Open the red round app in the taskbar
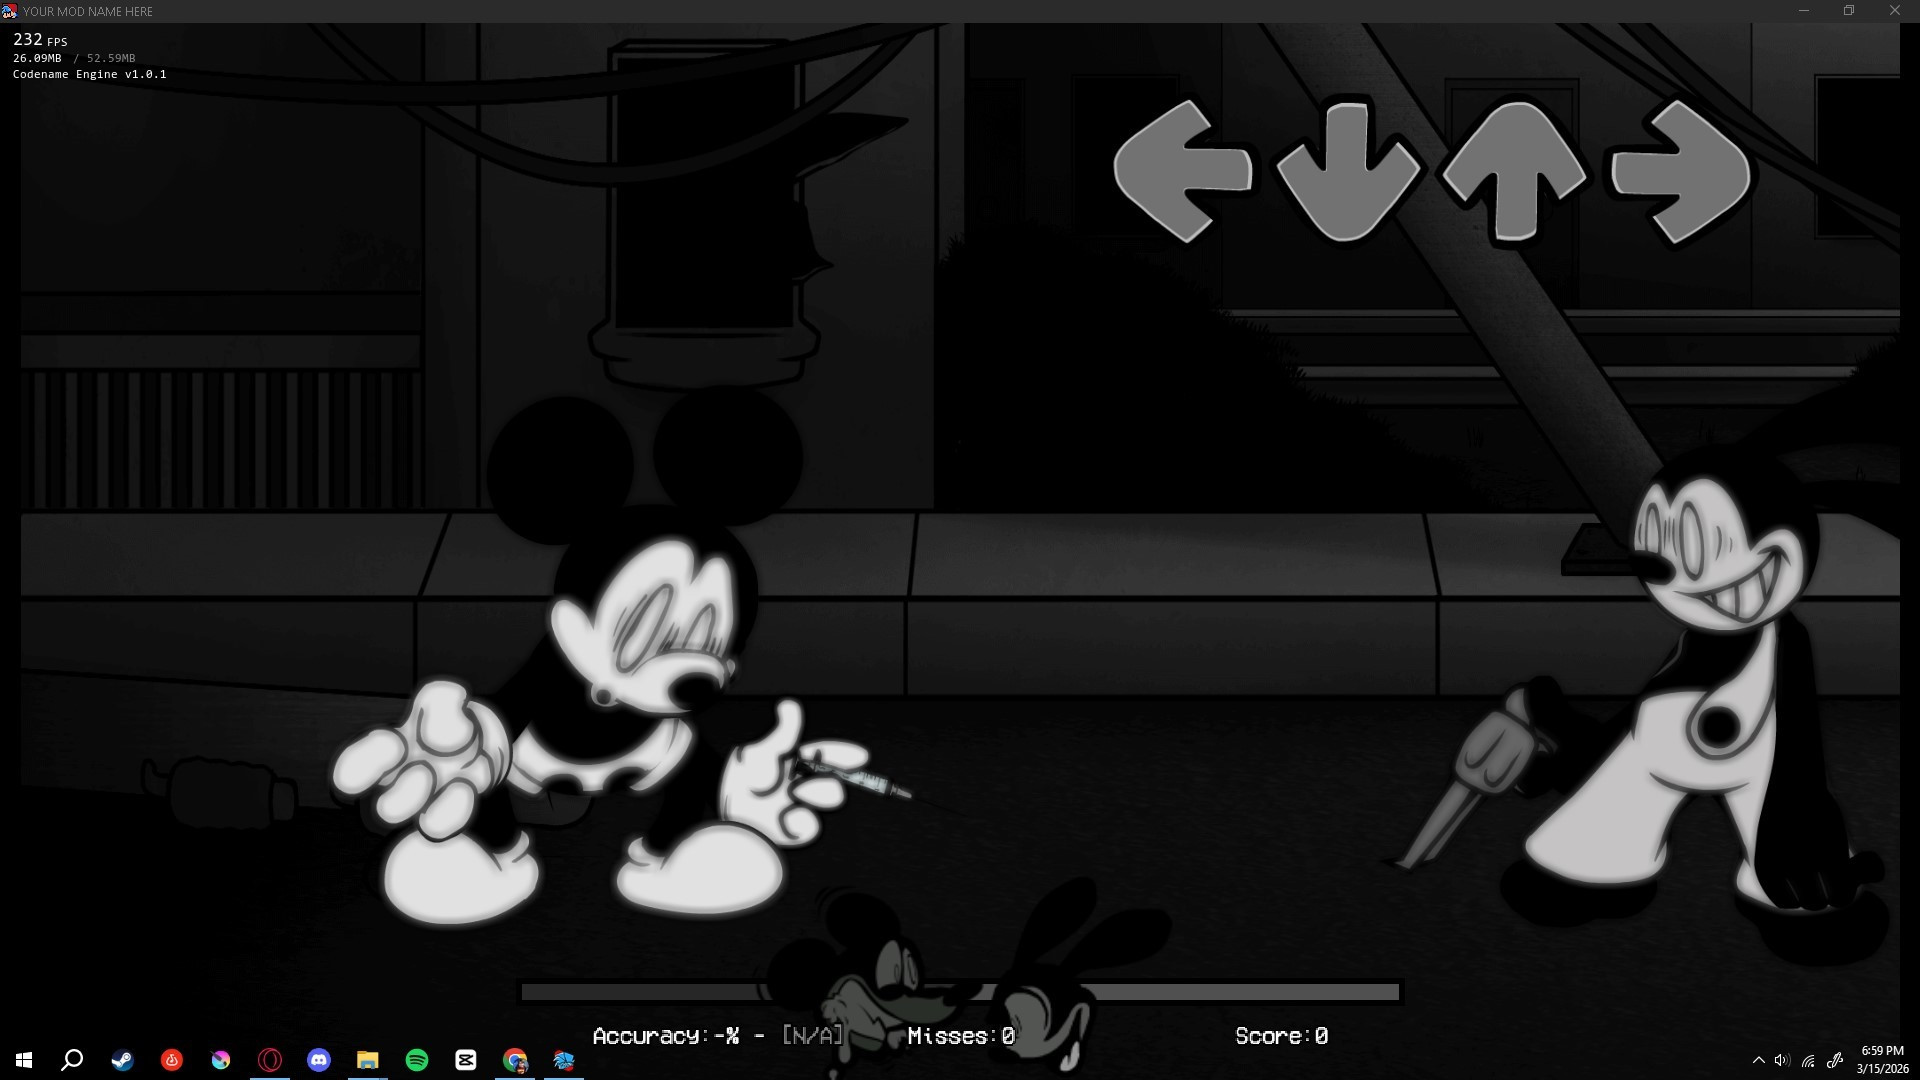Image resolution: width=1920 pixels, height=1080 pixels. [x=171, y=1060]
